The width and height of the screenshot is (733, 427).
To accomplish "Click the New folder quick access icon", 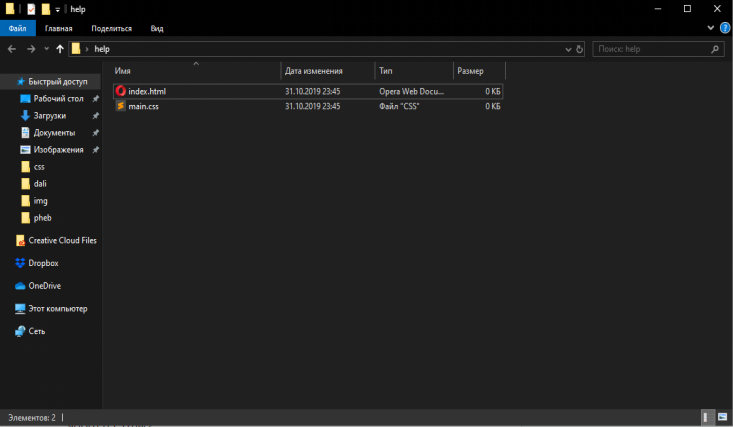I will [45, 9].
